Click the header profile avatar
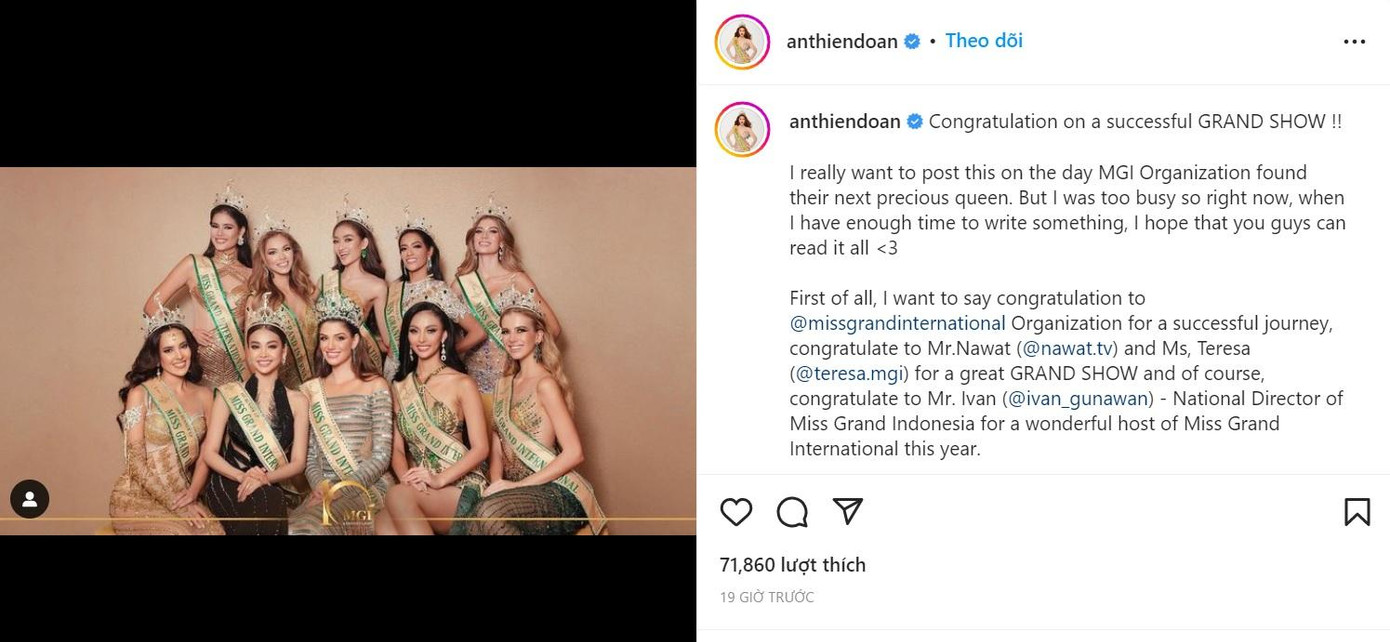 742,42
